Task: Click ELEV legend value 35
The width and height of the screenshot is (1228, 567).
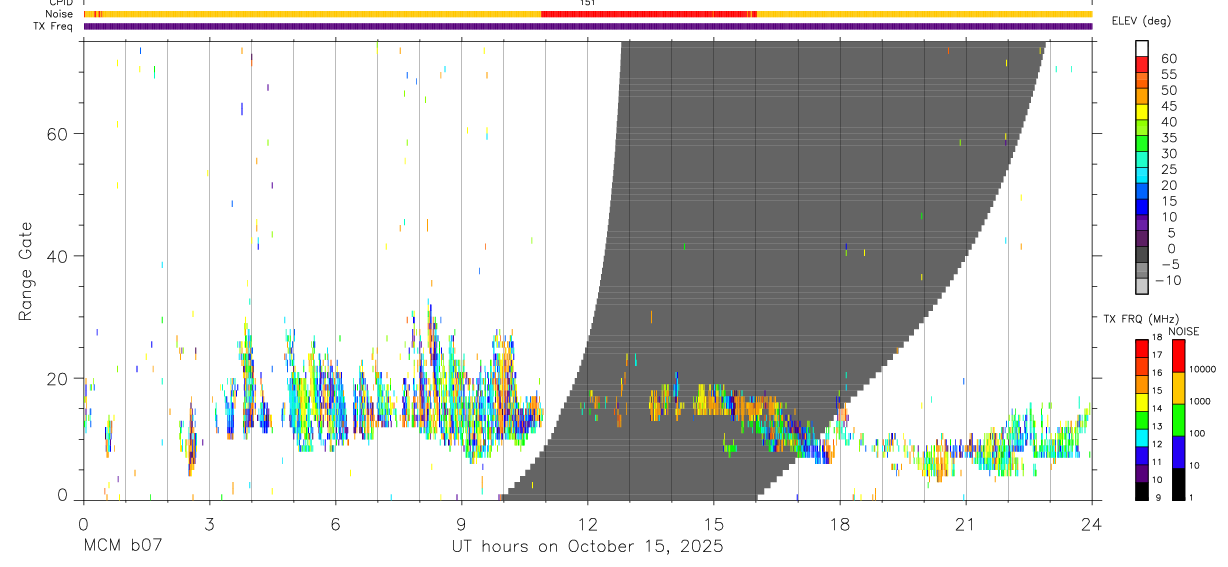Action: click(1169, 138)
